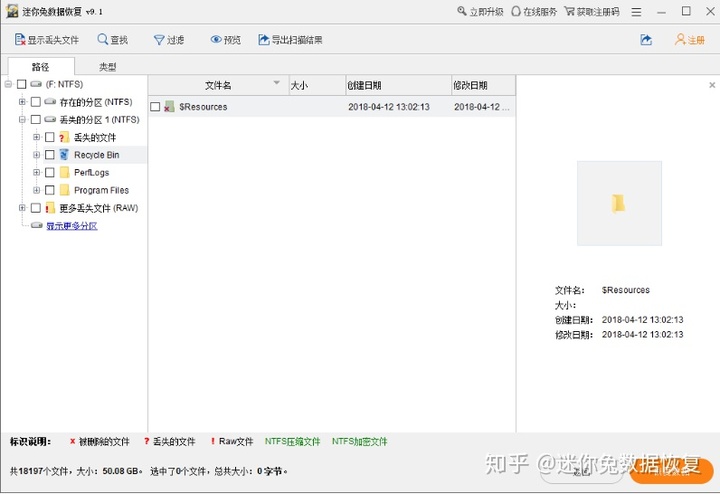The image size is (720, 494).
Task: Check the Recycle Bin checkbox
Action: [50, 155]
